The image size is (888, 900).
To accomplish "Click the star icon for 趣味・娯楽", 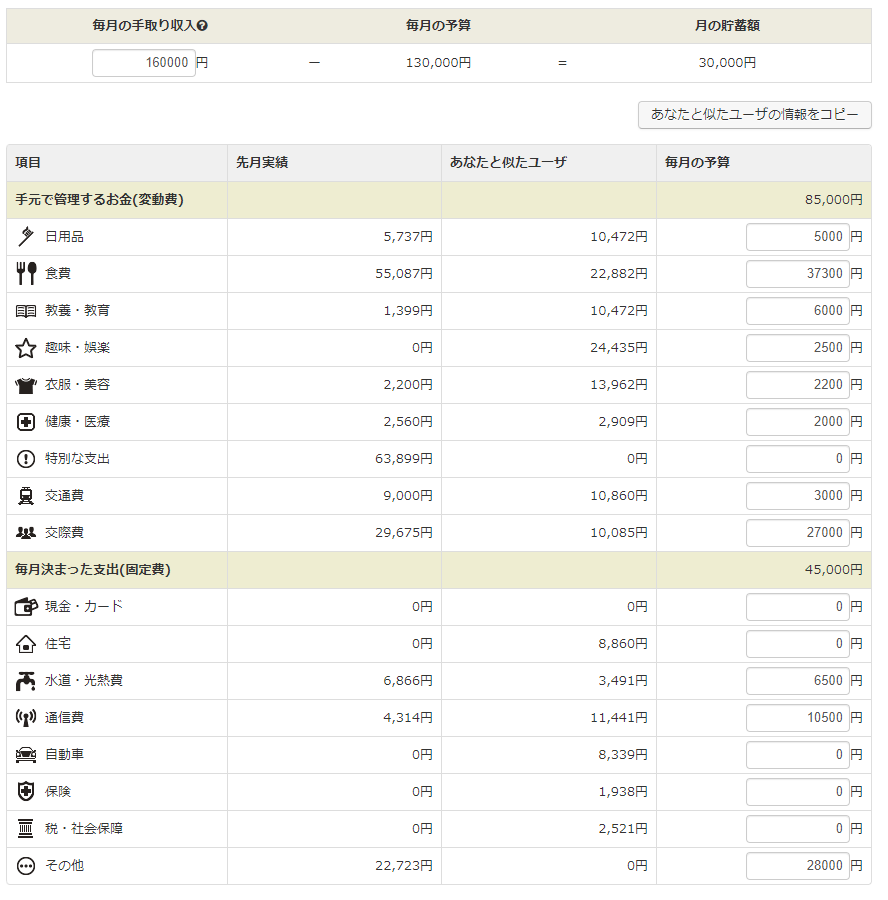I will (22, 347).
